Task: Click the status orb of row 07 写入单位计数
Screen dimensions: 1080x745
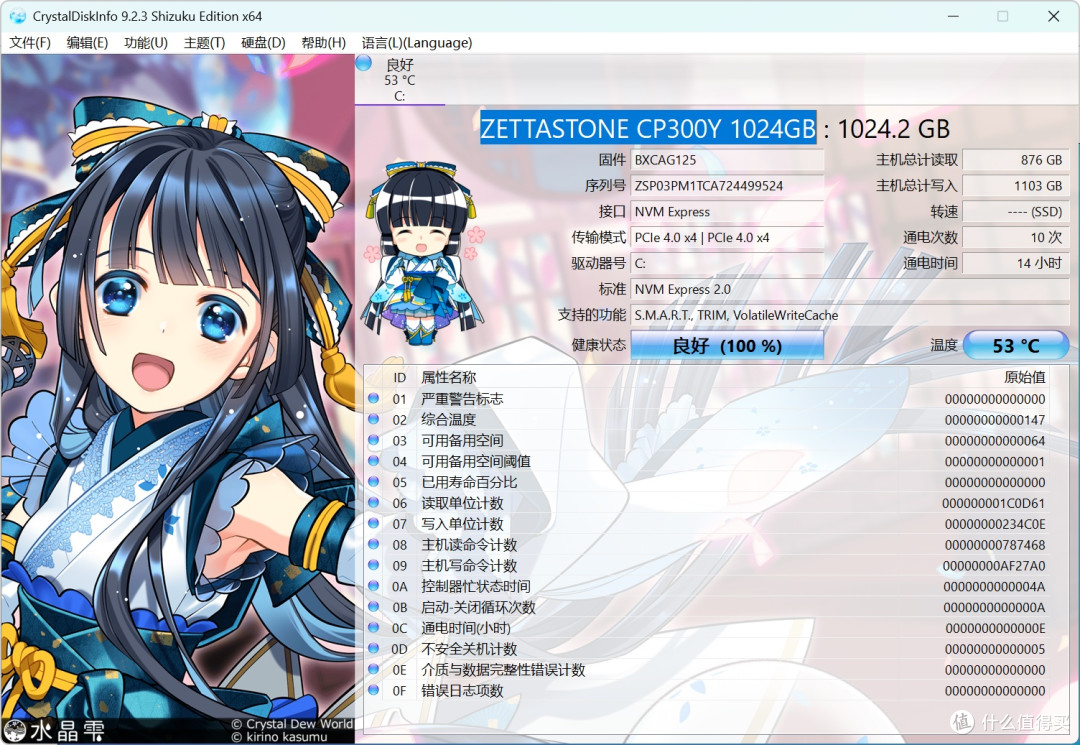Action: pos(374,523)
